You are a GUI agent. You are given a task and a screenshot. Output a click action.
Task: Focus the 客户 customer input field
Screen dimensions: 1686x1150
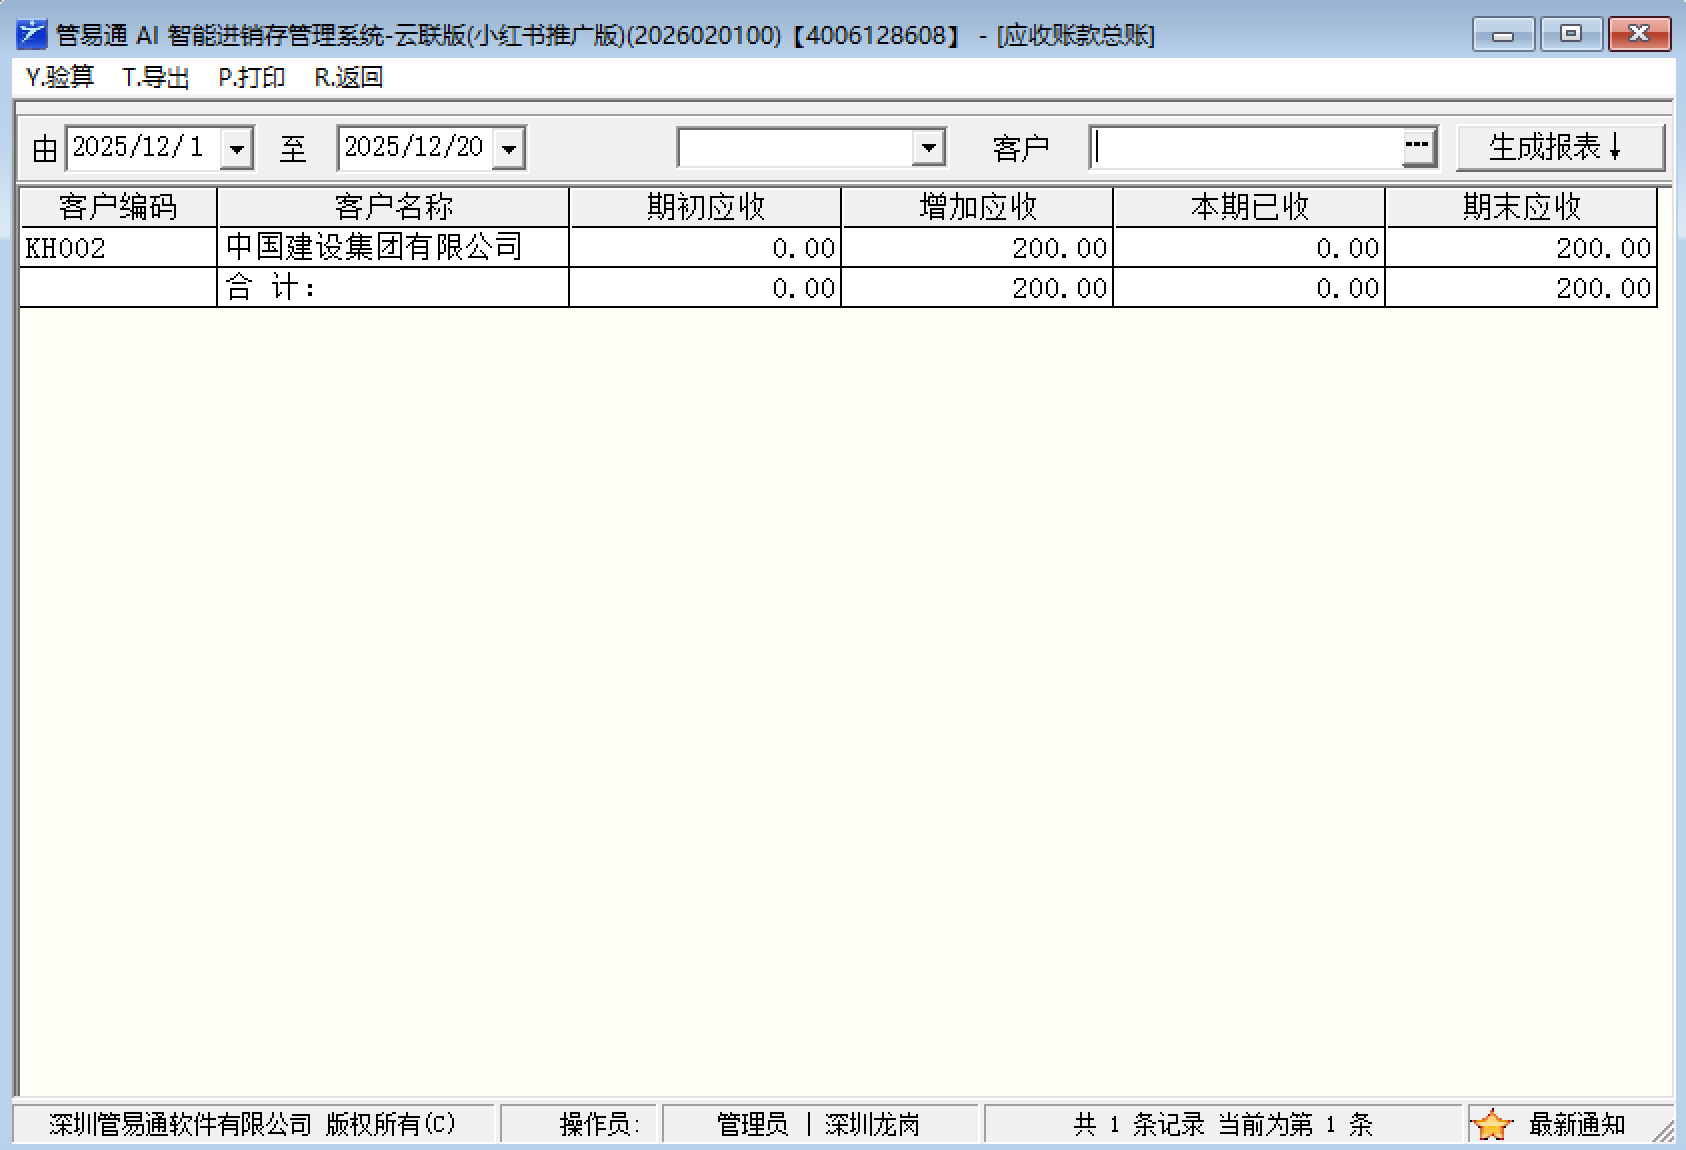click(1245, 148)
